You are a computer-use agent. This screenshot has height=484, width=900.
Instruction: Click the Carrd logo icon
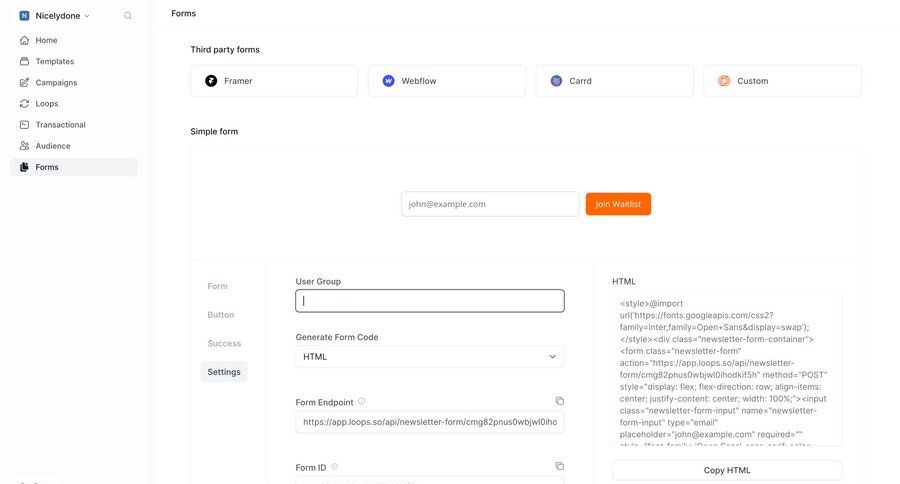click(x=556, y=81)
